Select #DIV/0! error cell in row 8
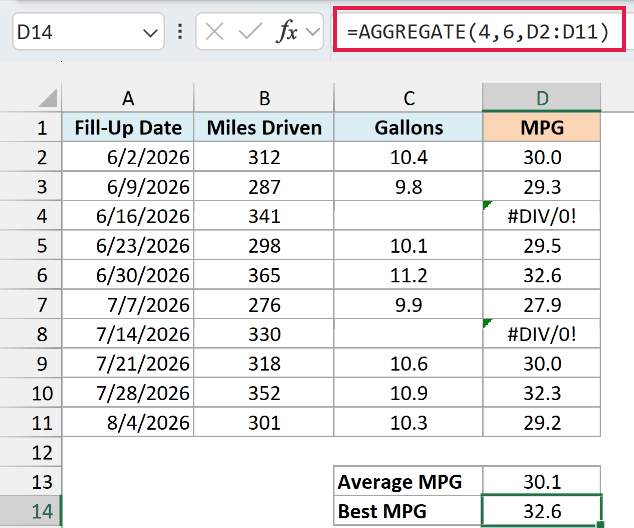634x528 pixels. point(541,334)
